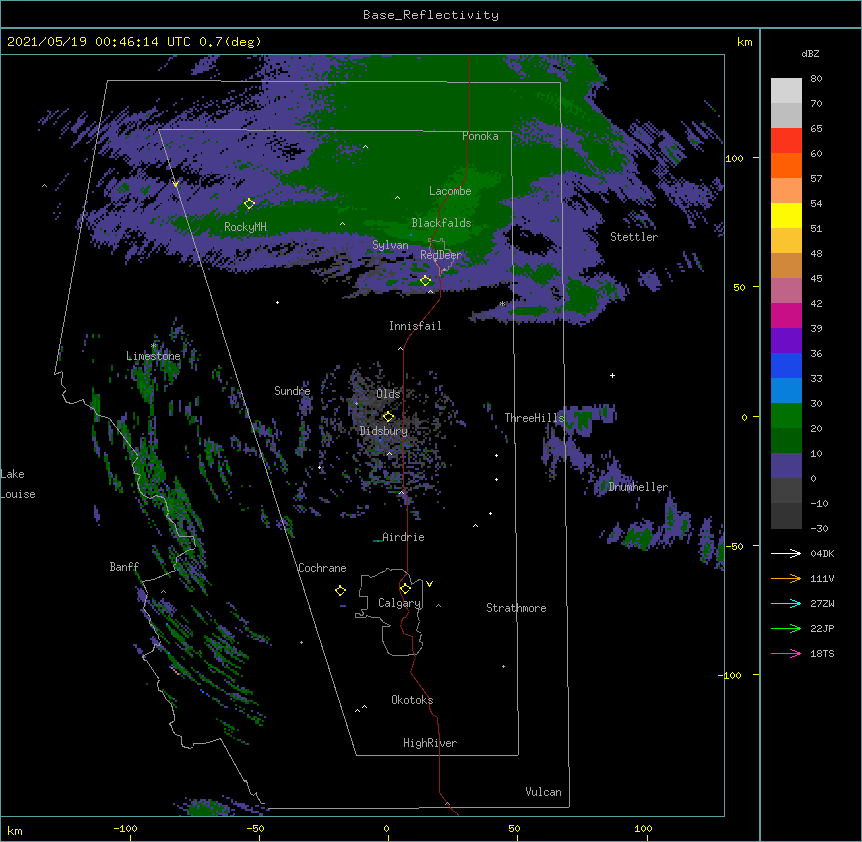Click the 0.7(deg) elevation angle text
862x842 pixels.
coord(230,42)
